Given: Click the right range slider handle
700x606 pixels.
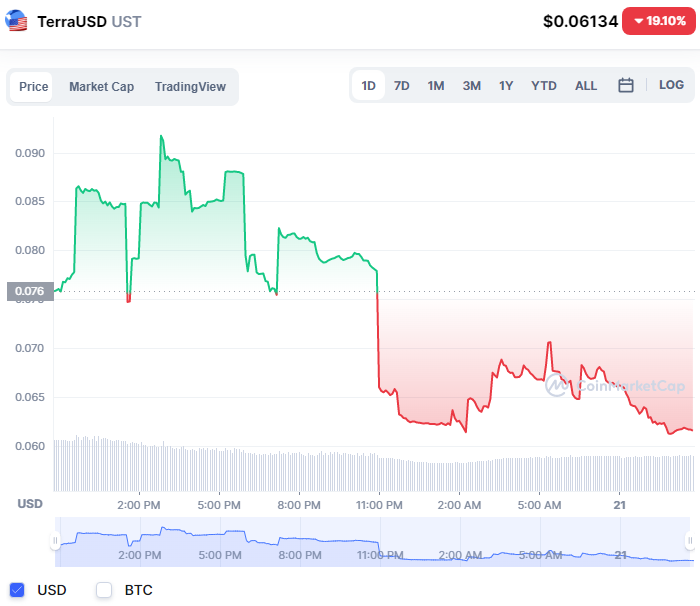Looking at the screenshot, I should pyautogui.click(x=690, y=541).
